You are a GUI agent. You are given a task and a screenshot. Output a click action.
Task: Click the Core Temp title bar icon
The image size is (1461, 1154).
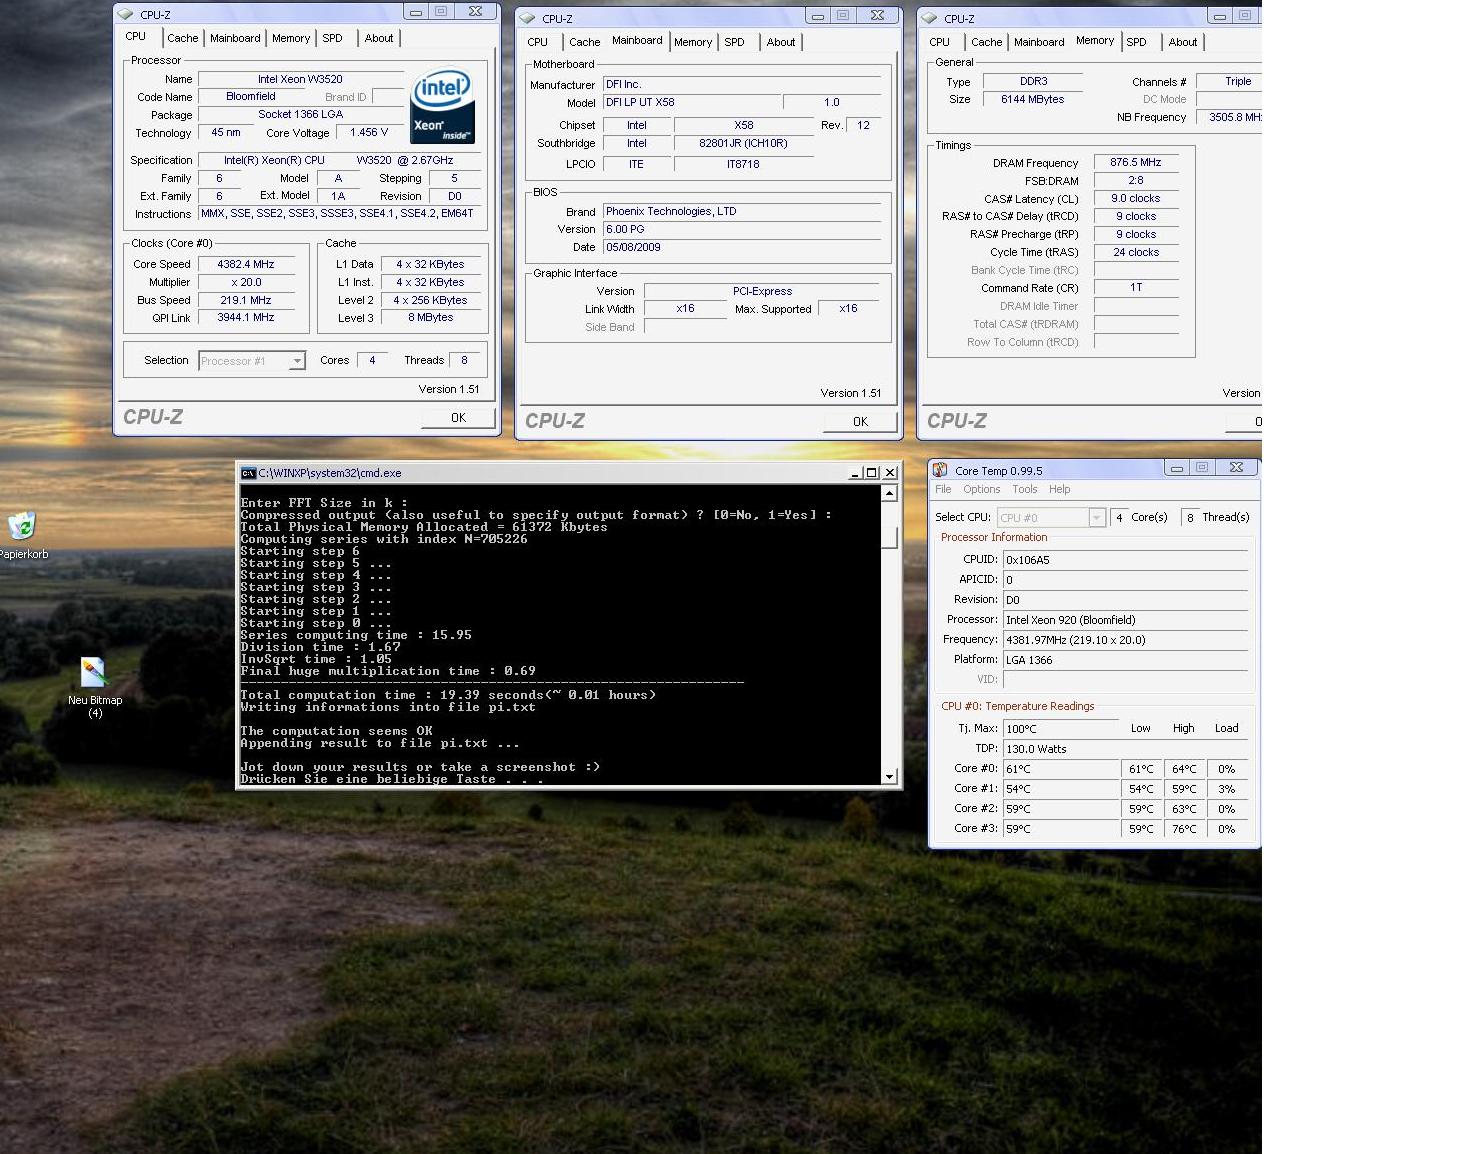(x=939, y=470)
